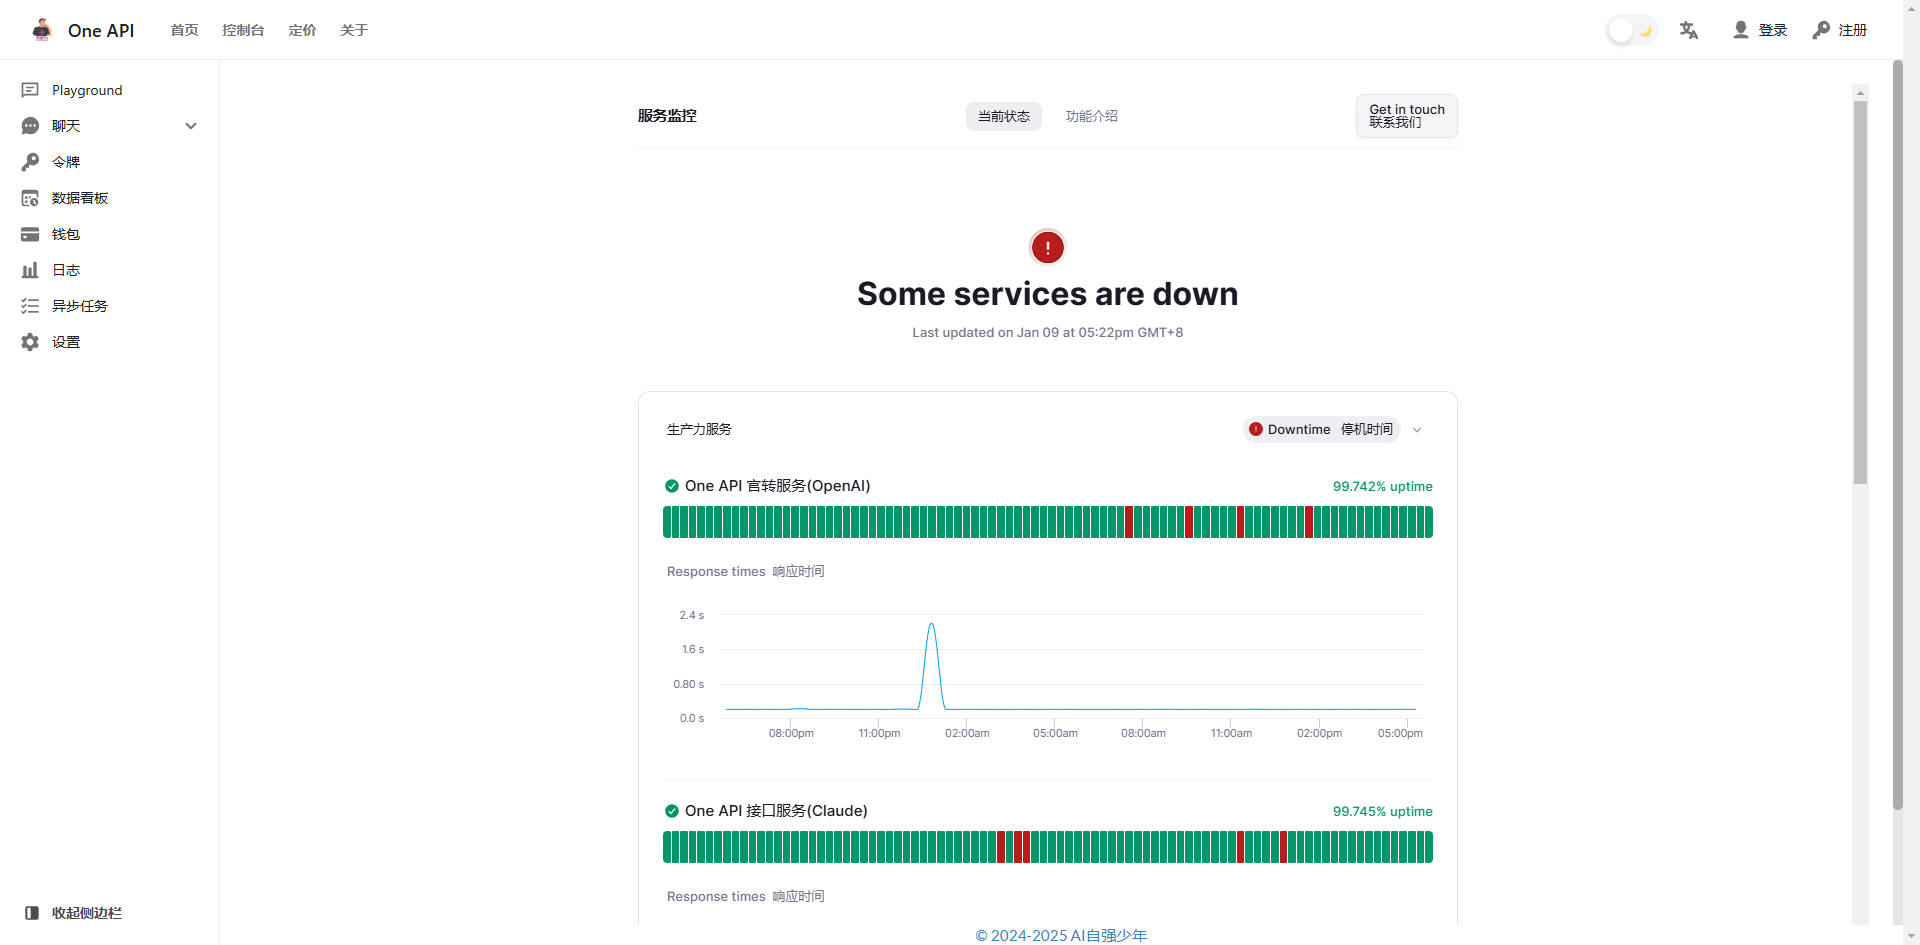Image resolution: width=1920 pixels, height=945 pixels.
Task: Click the 02:00am axis label
Action: [967, 733]
